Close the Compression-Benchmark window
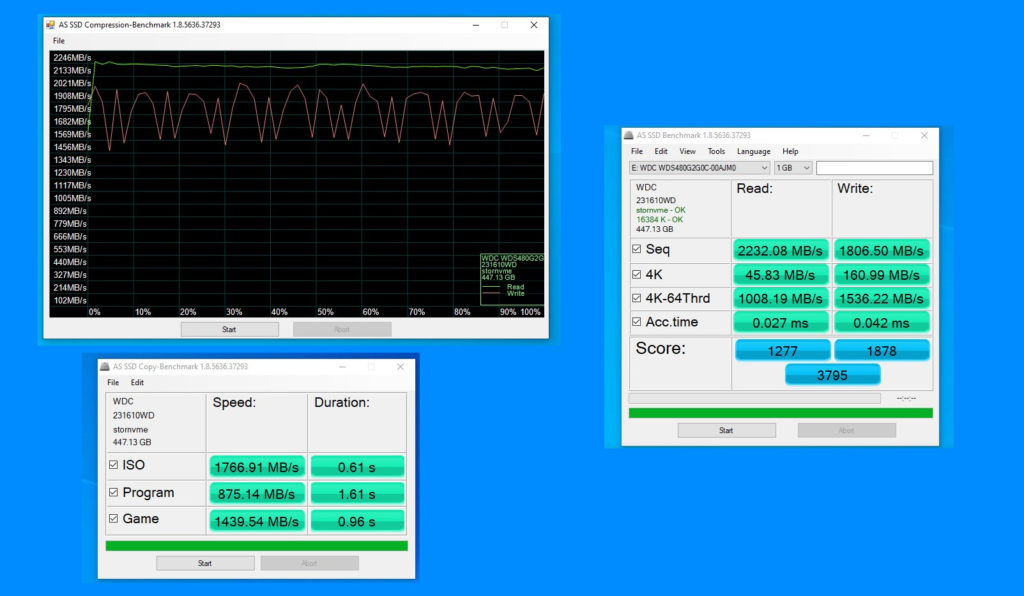The image size is (1024, 596). pyautogui.click(x=534, y=25)
